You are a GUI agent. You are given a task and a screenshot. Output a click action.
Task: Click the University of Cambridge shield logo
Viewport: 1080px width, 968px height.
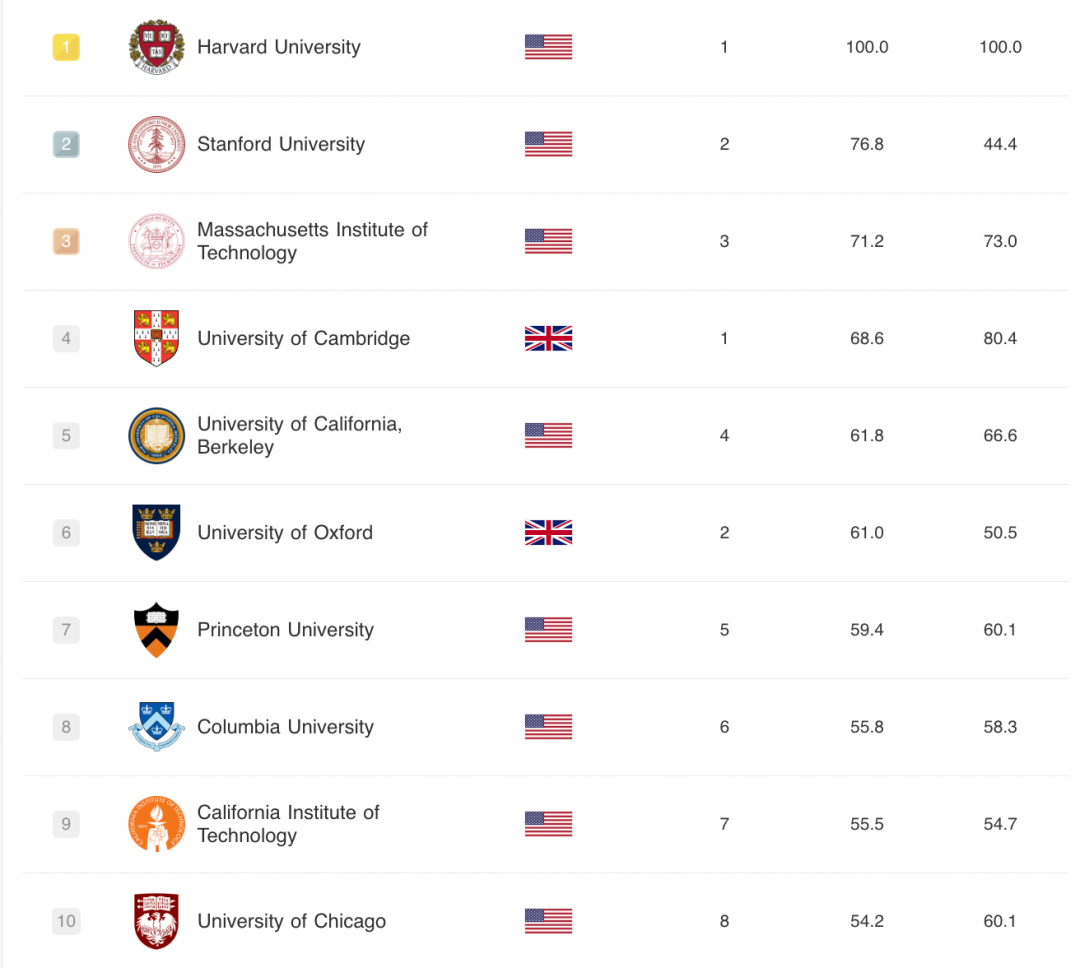(157, 338)
